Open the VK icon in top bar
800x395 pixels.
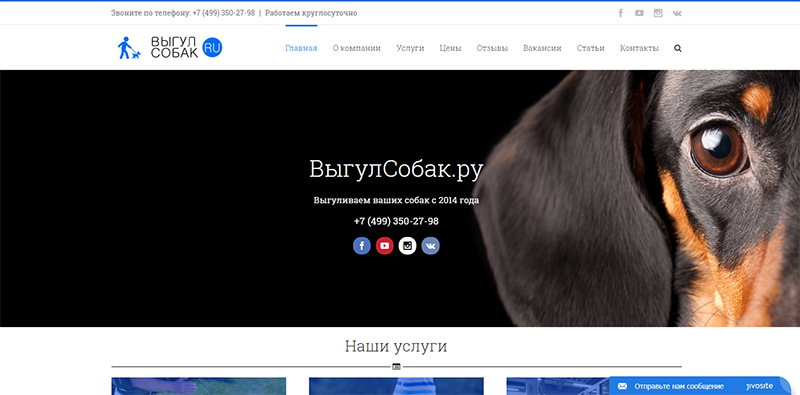click(677, 13)
